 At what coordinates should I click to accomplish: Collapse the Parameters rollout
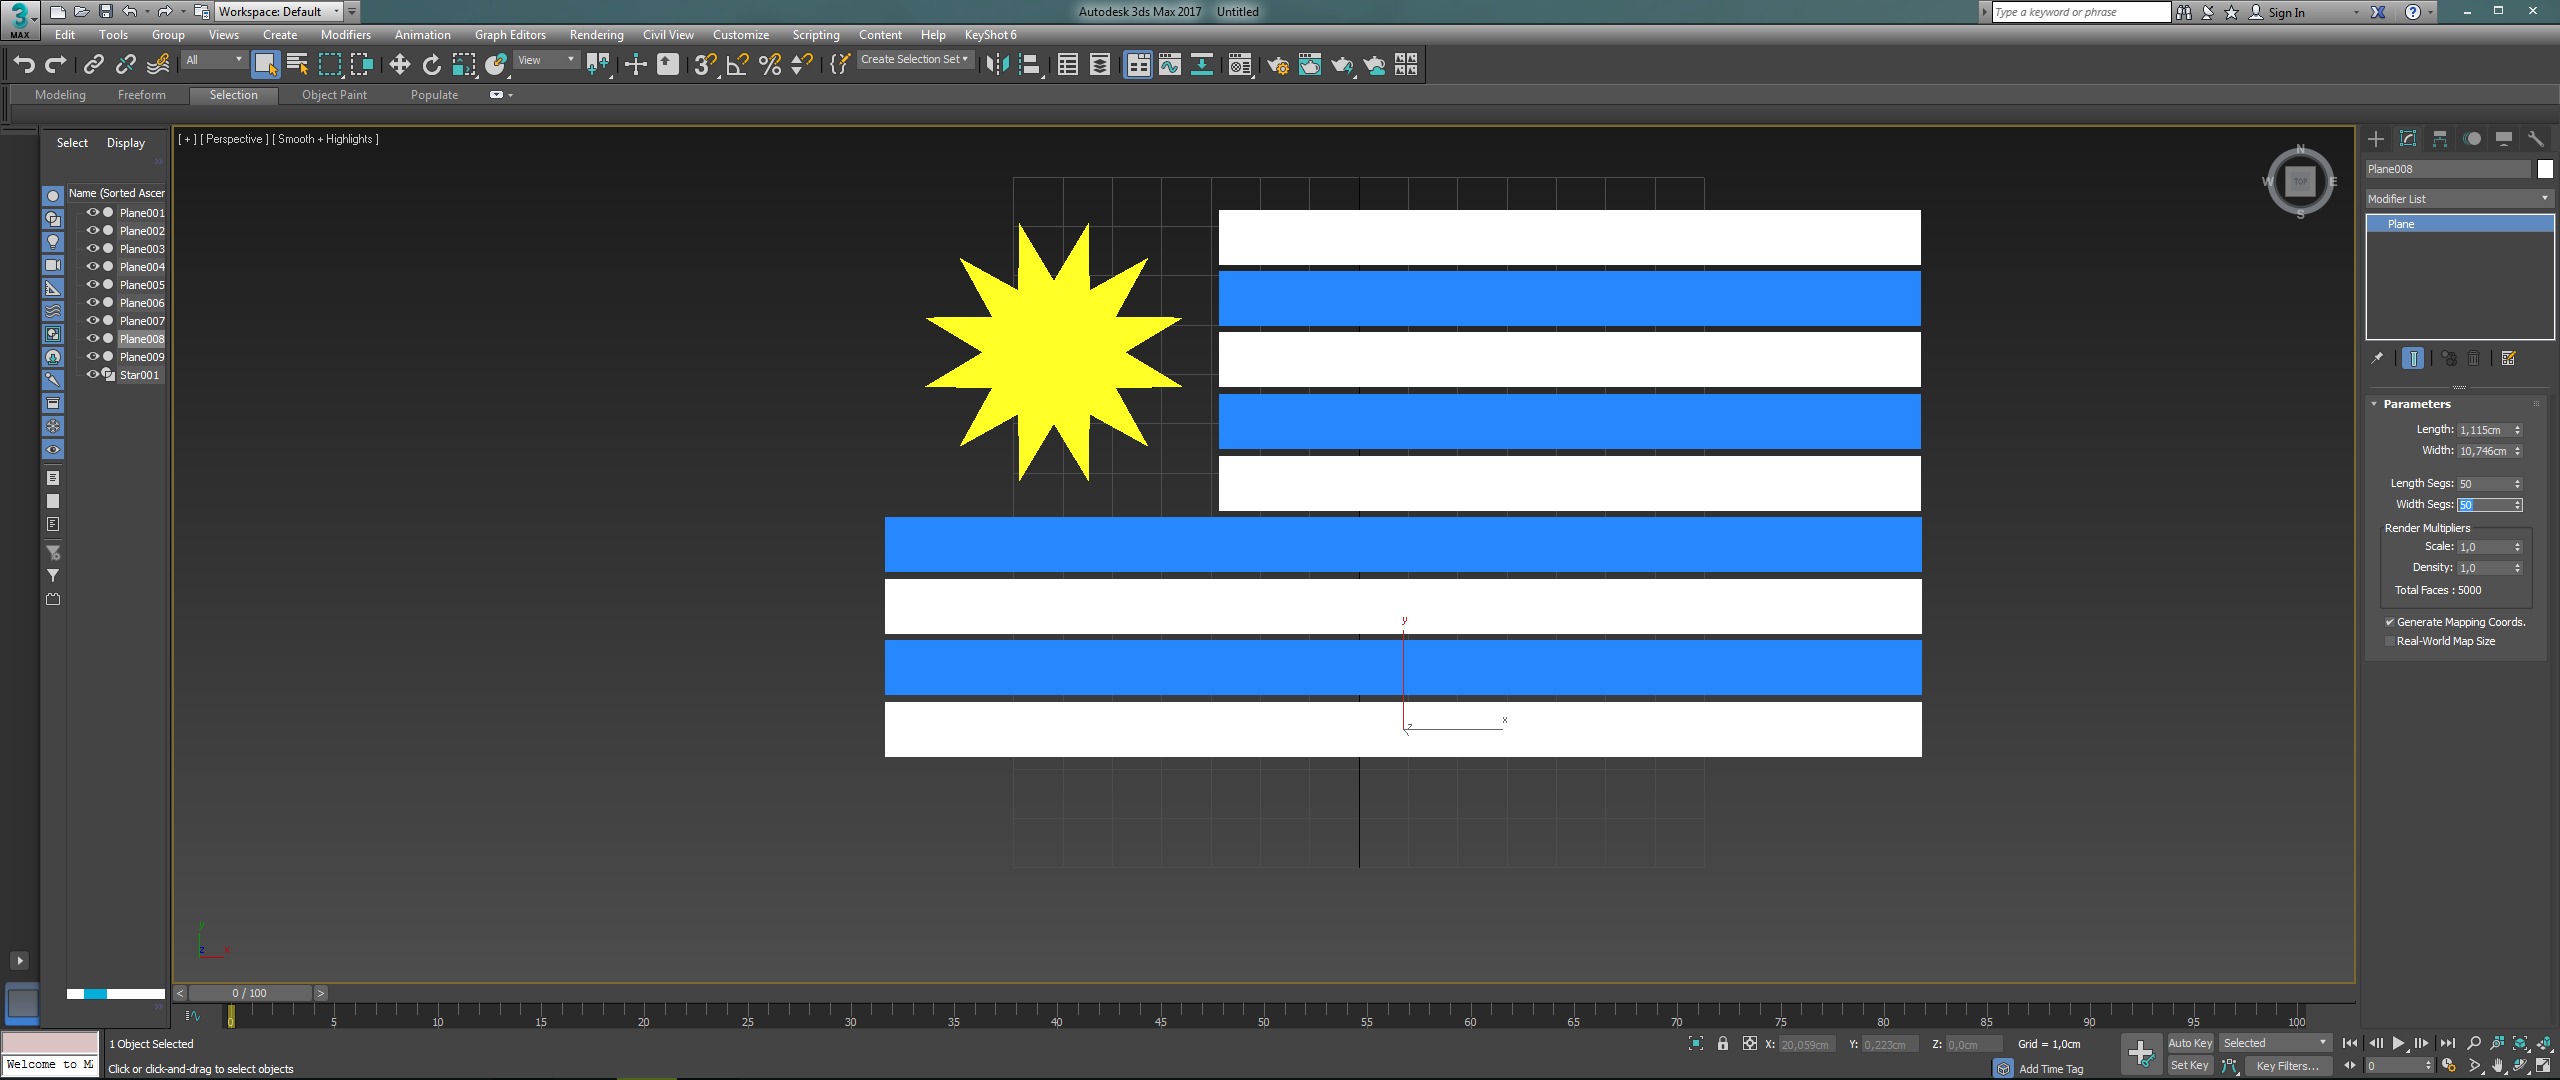(x=2415, y=404)
